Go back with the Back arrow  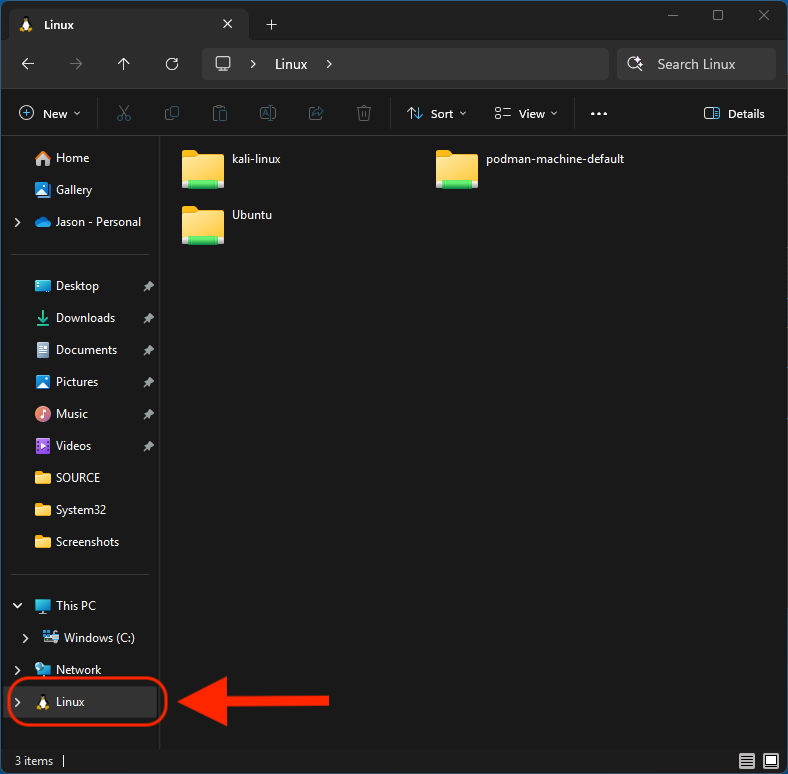coord(28,64)
